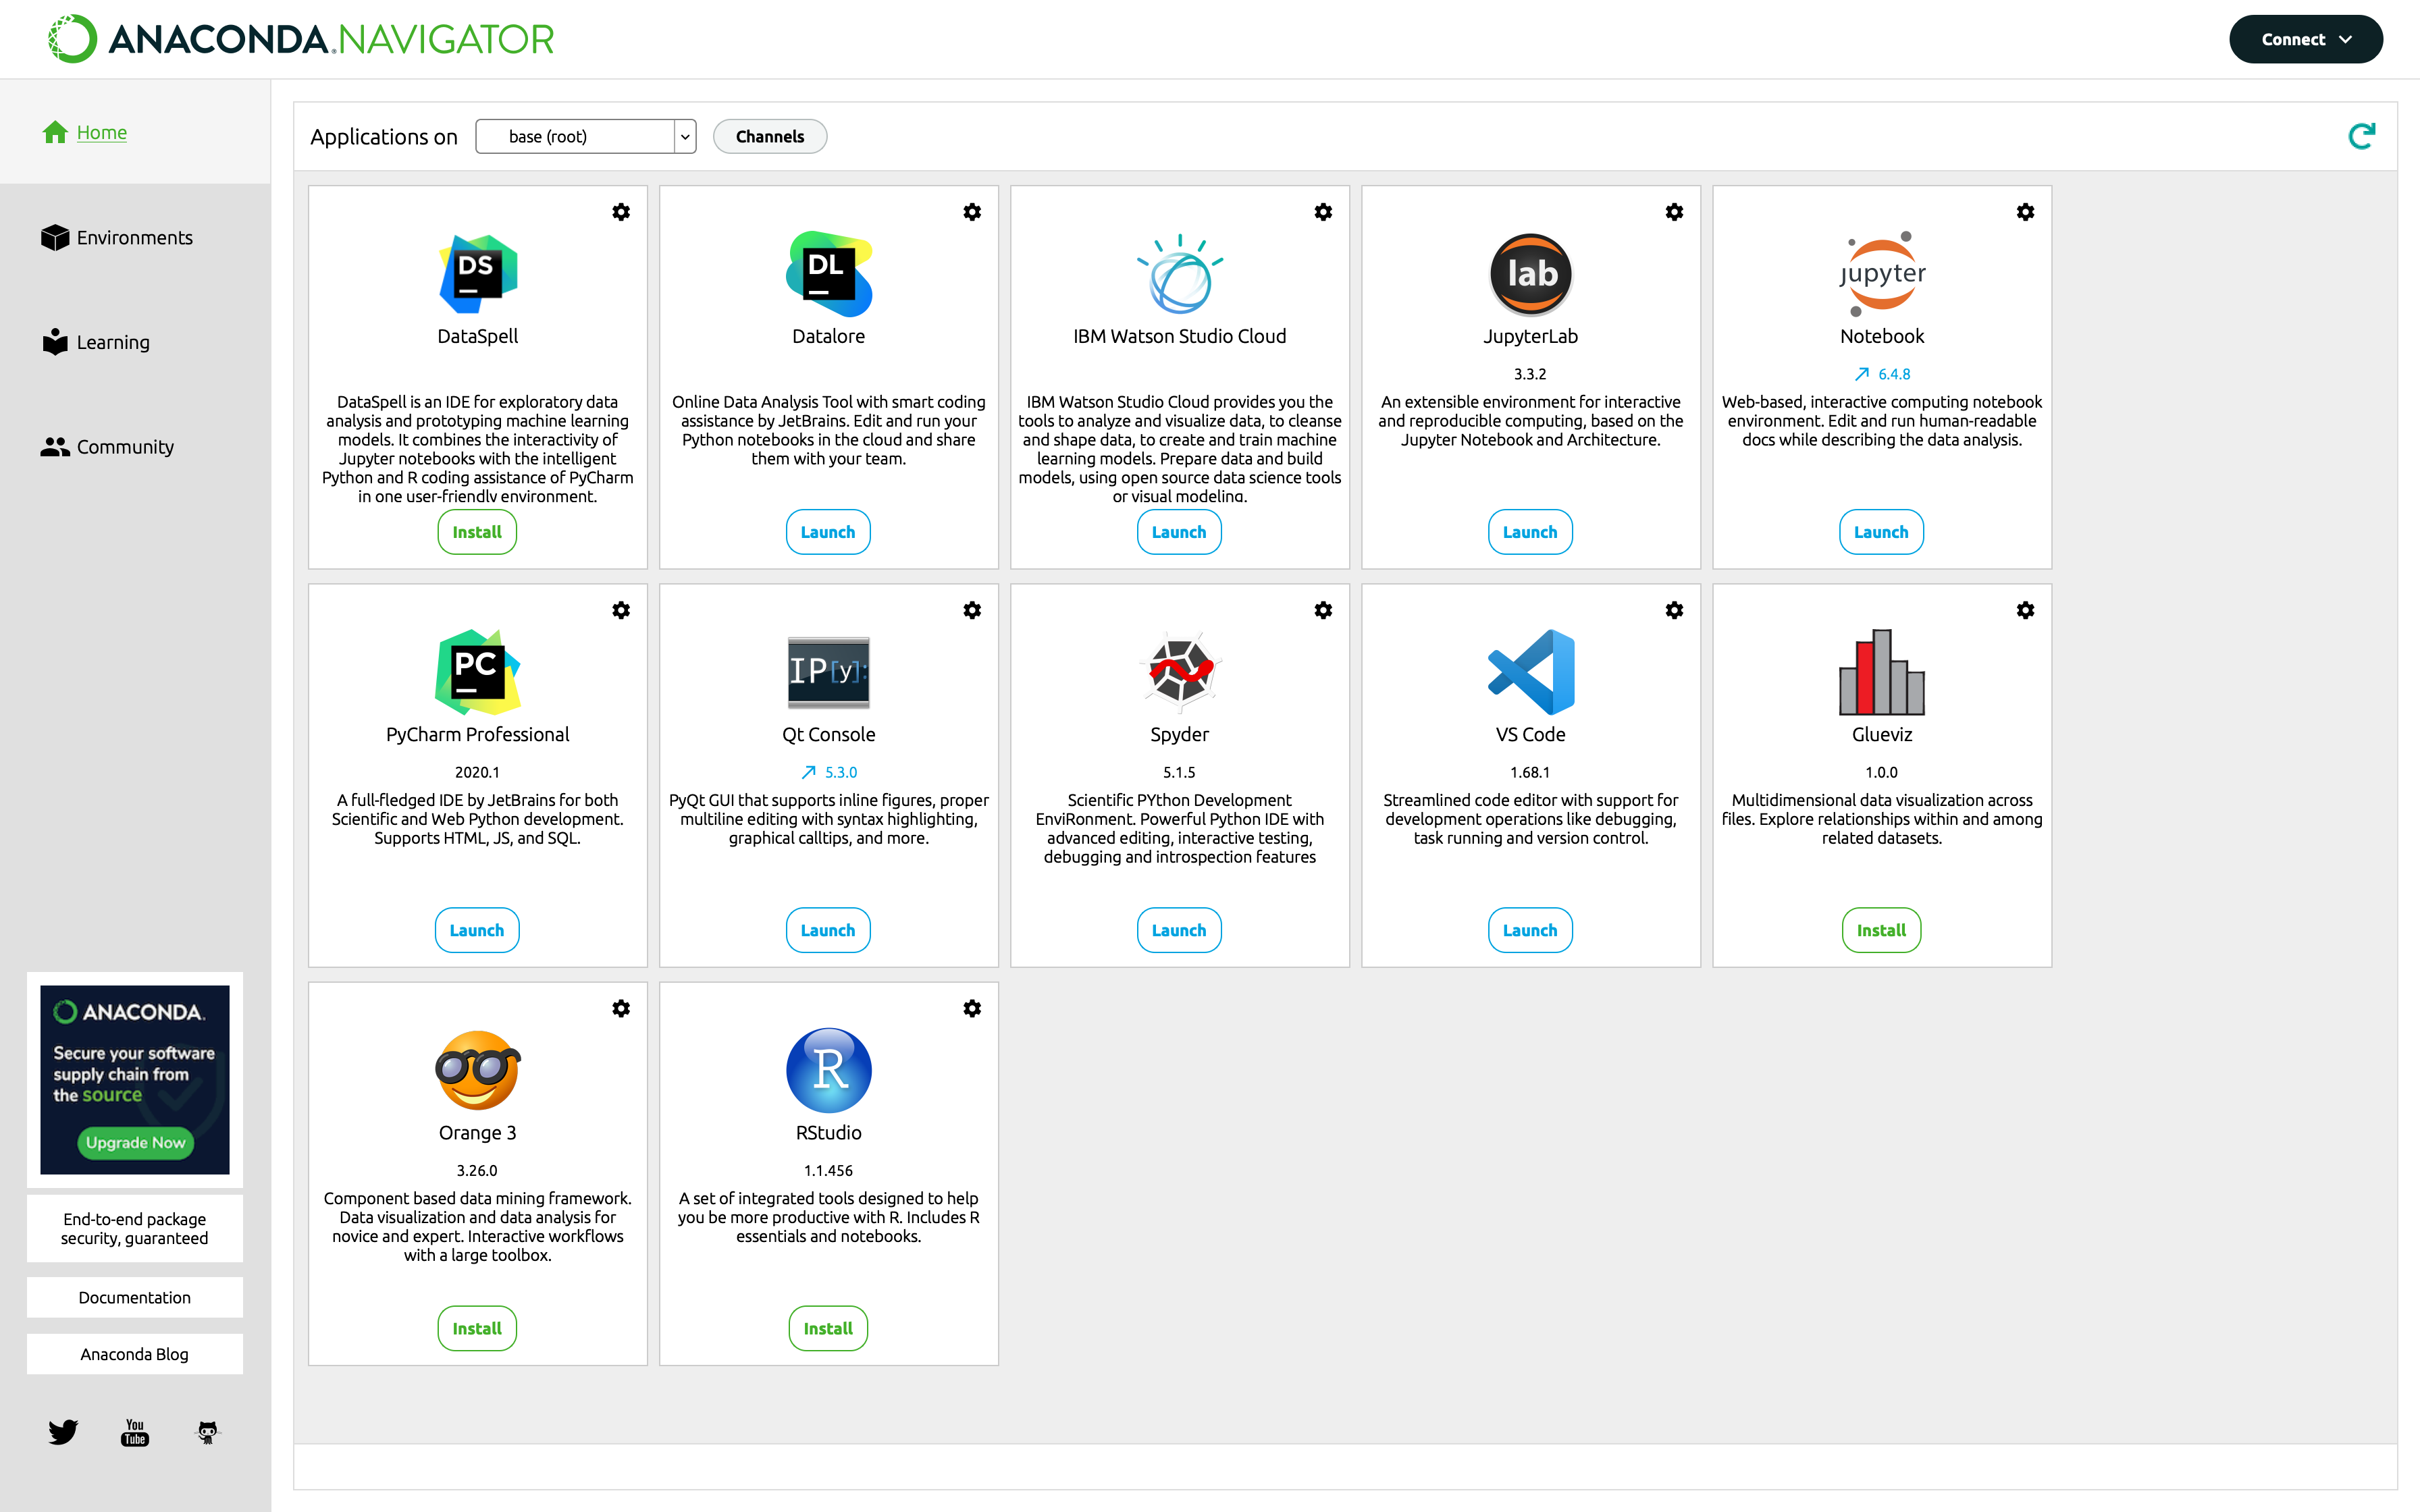Expand the Connect dropdown button
This screenshot has height=1512, width=2420.
pyautogui.click(x=2305, y=39)
